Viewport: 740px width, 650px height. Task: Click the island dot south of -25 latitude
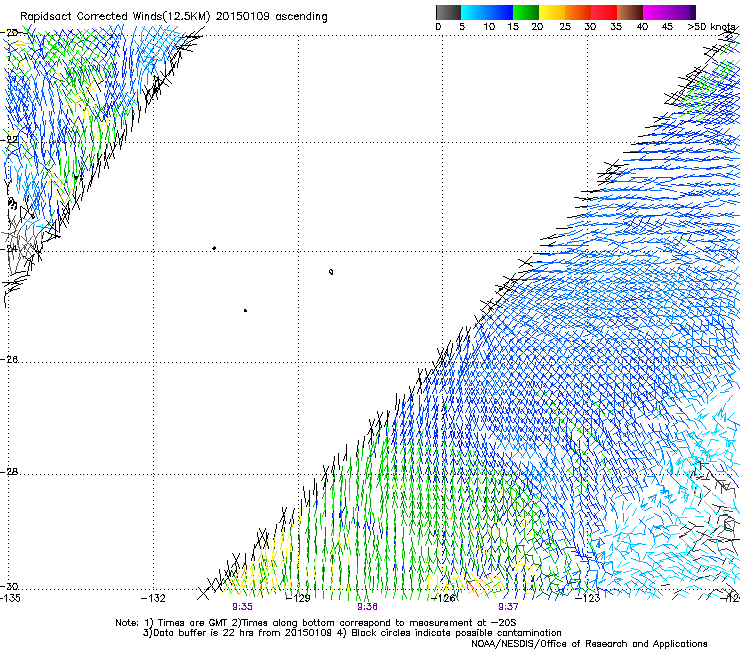pos(245,310)
